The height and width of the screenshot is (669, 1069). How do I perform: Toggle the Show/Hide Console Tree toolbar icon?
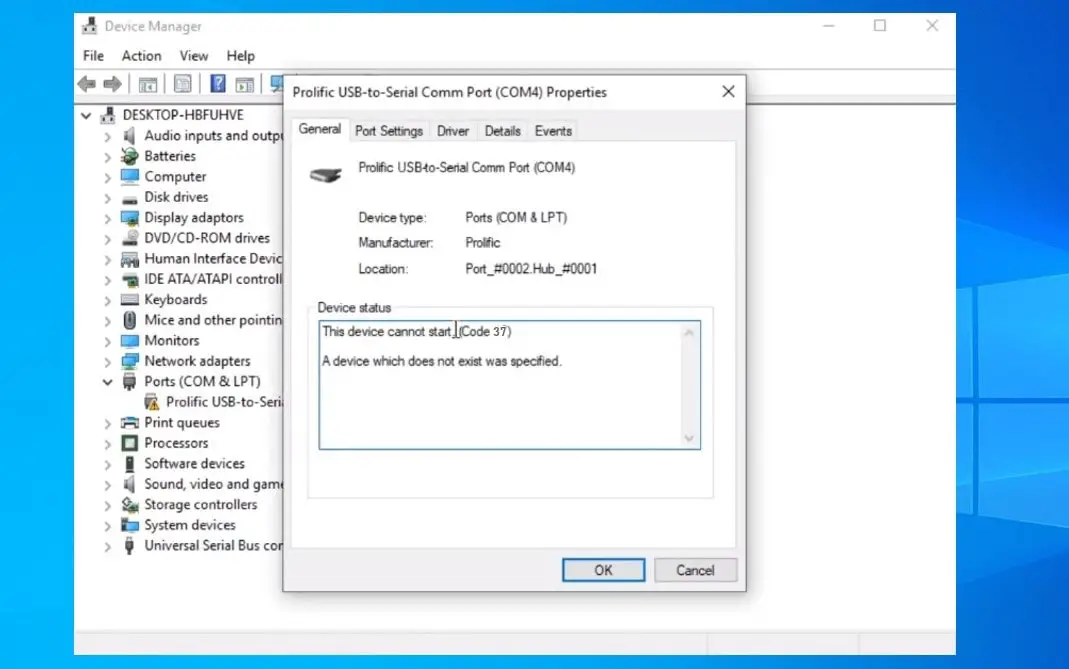[x=147, y=84]
